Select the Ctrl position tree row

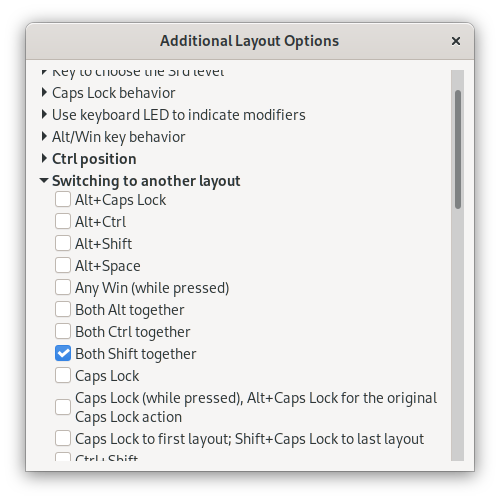click(x=244, y=159)
